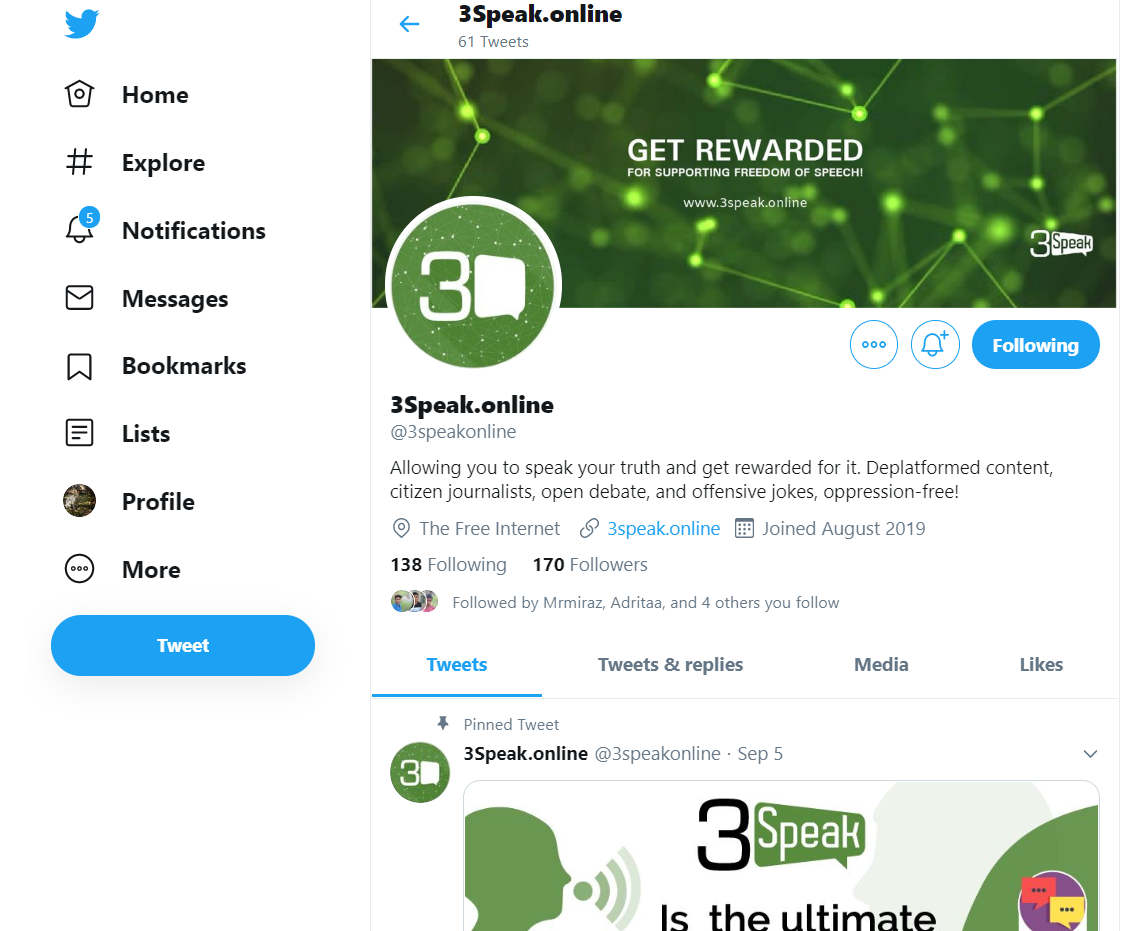Expand the More menu in sidebar

tap(122, 569)
